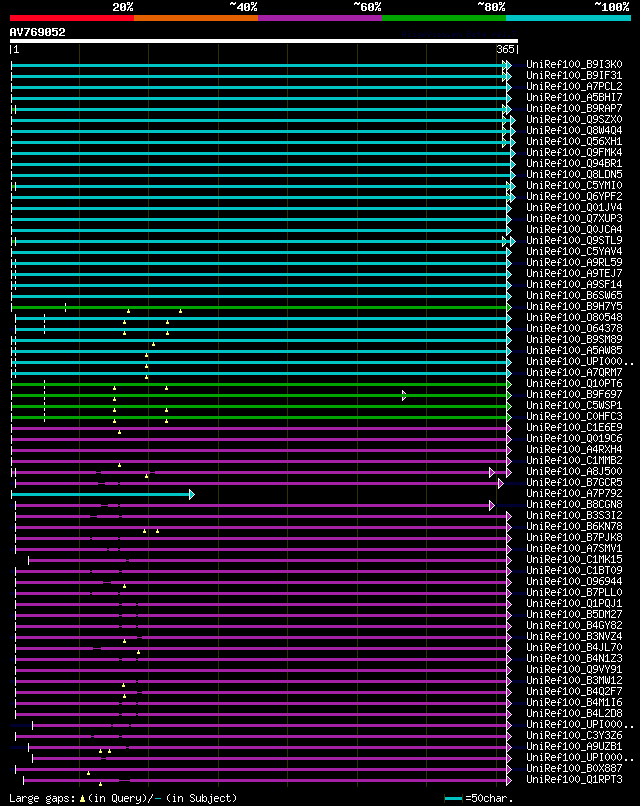Image resolution: width=640 pixels, height=806 pixels.
Task: Click the UniRef100_Q7XUP3 hit name
Action: tap(574, 218)
